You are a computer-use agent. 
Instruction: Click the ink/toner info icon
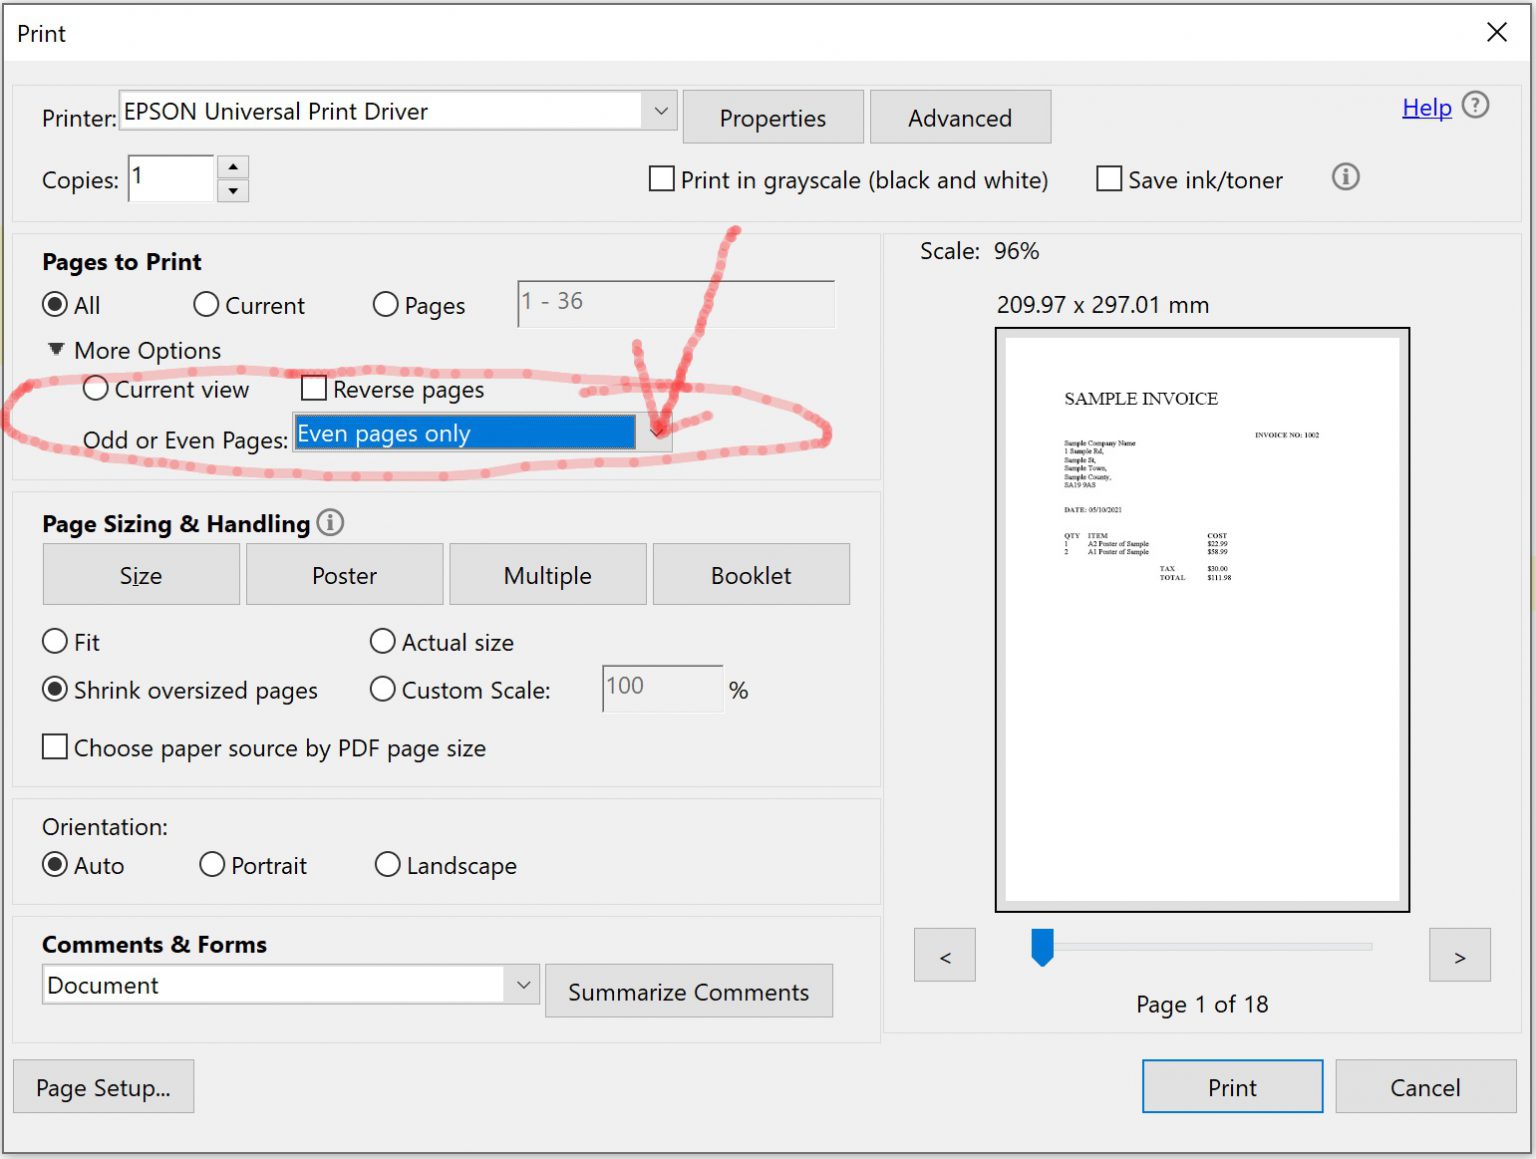(x=1345, y=178)
